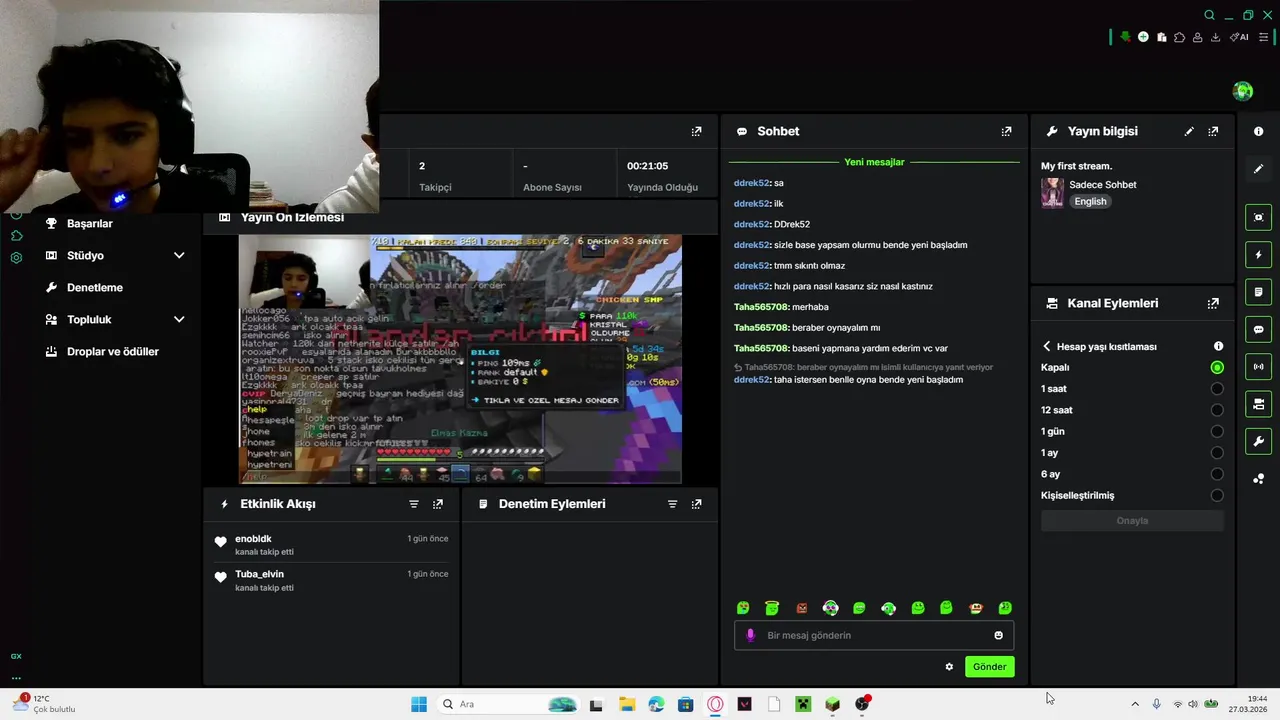Select the 1 ay radio option
The width and height of the screenshot is (1280, 720).
pos(1217,453)
